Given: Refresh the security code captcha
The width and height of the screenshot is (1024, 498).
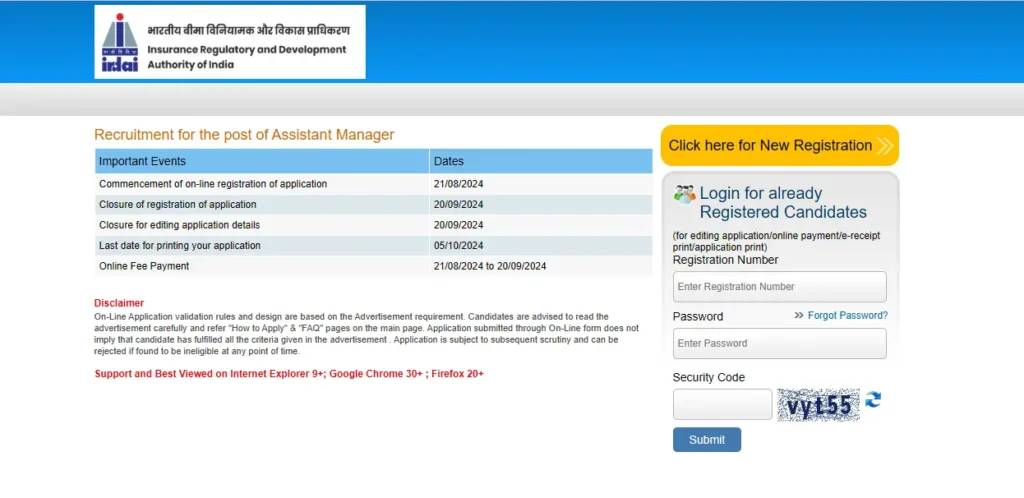Looking at the screenshot, I should (x=873, y=400).
